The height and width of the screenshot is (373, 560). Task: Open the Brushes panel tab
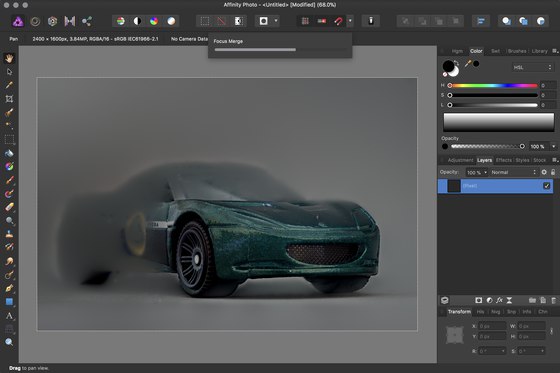coord(517,51)
